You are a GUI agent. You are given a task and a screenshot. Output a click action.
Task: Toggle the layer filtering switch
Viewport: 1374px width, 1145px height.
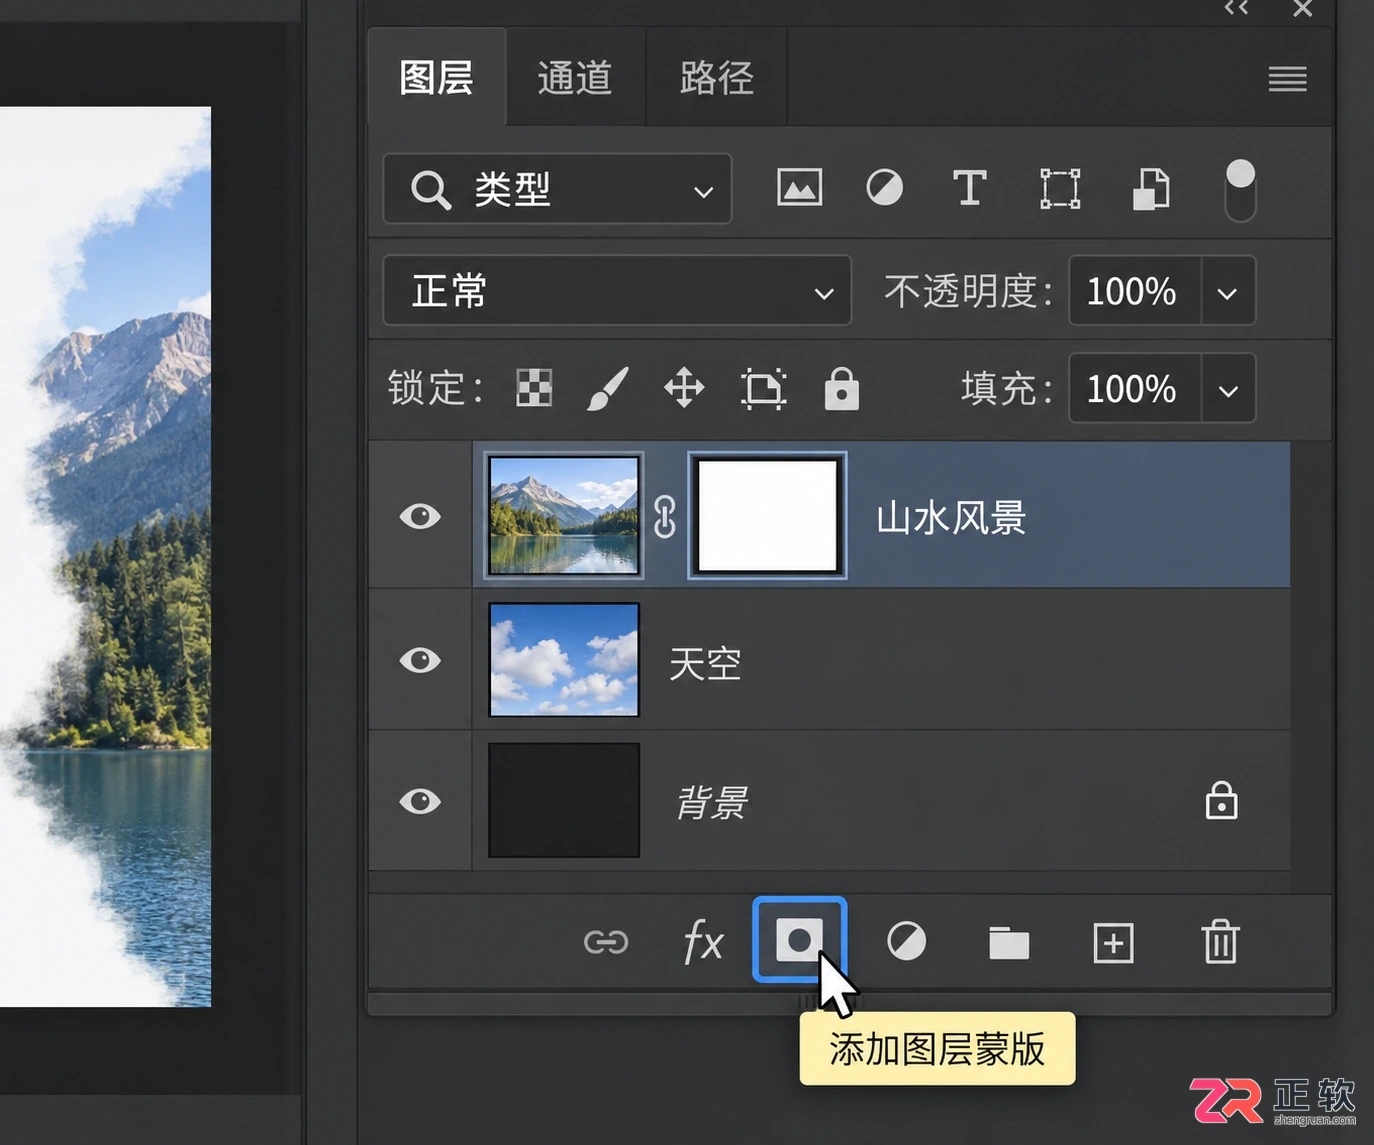[1240, 190]
